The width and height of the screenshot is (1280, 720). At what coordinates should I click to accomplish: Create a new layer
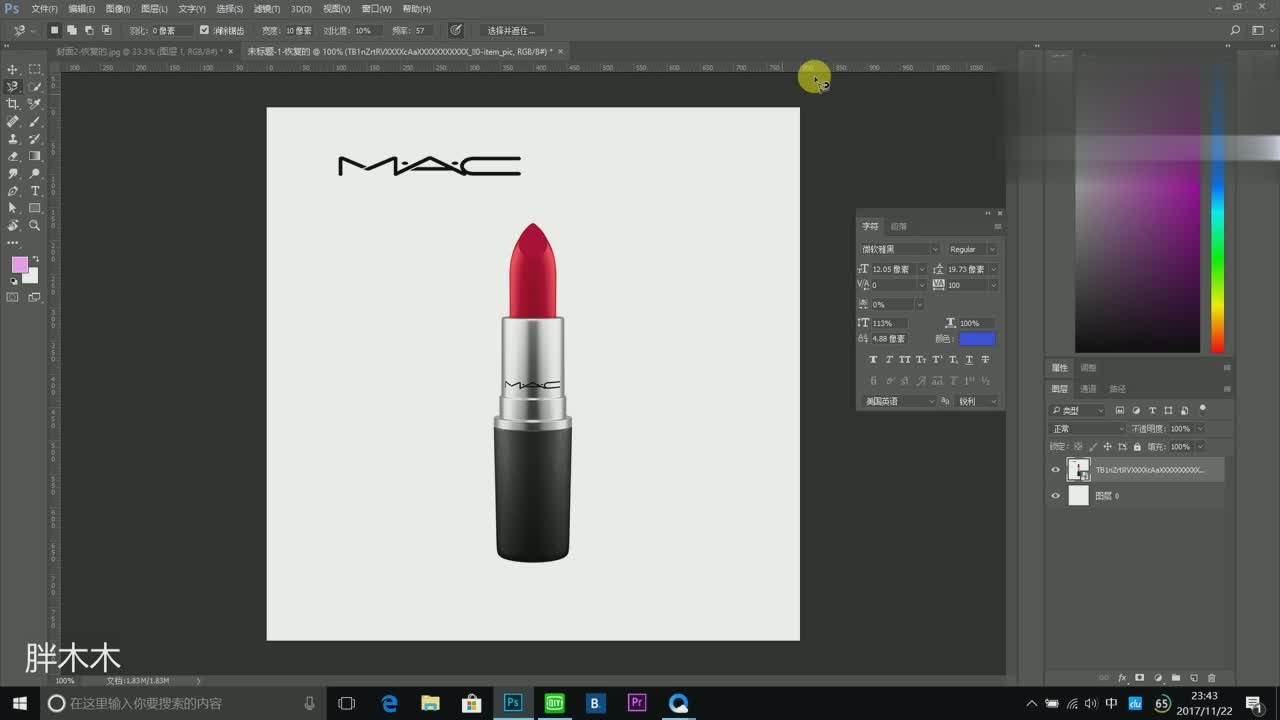(1194, 678)
